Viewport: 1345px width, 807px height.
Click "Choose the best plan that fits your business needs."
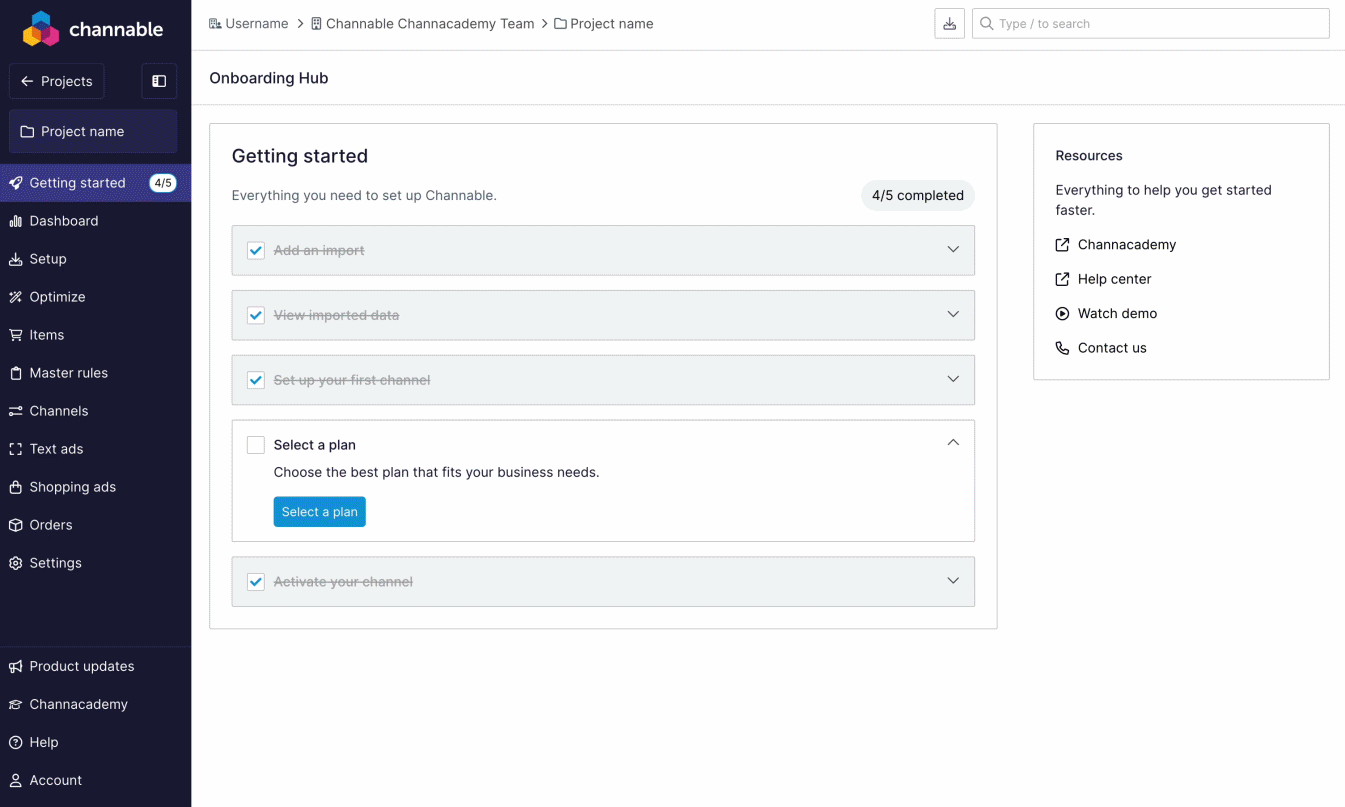[436, 472]
